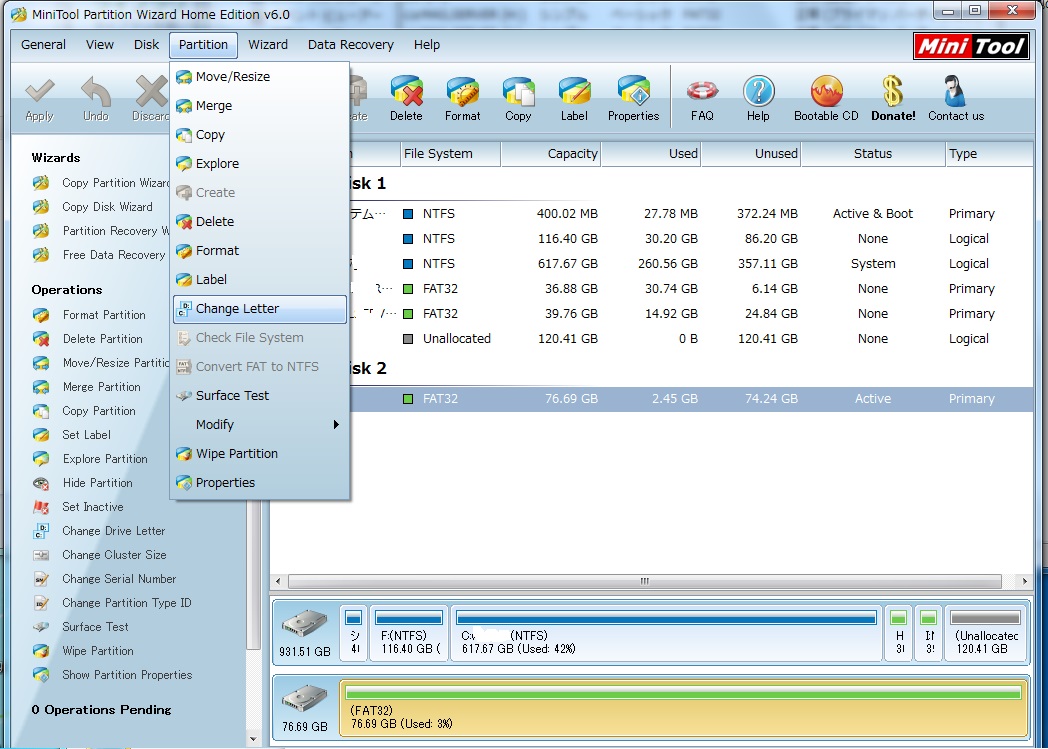This screenshot has height=749, width=1048.
Task: Choose Delete Partition in Operations panel
Action: coord(102,339)
